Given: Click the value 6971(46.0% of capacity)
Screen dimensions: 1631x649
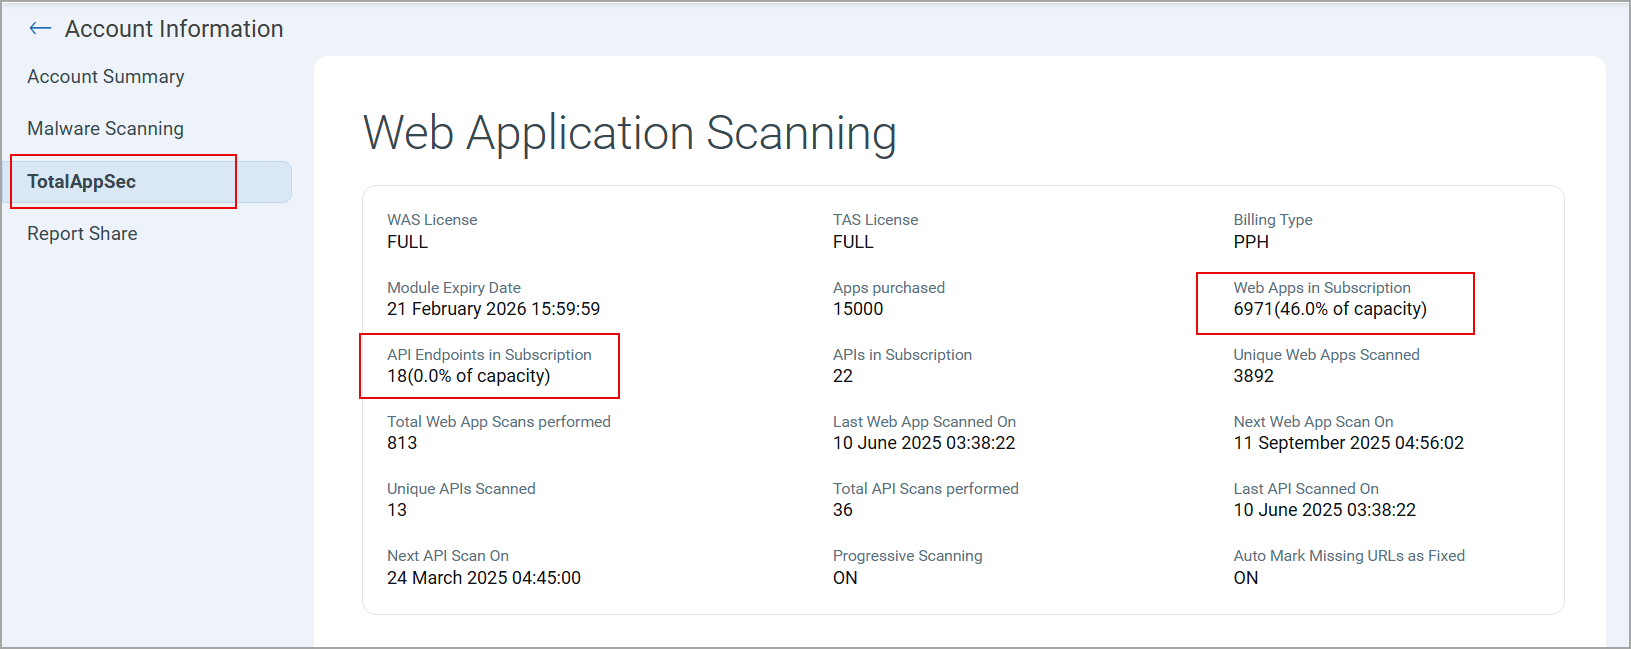Looking at the screenshot, I should tap(1330, 309).
